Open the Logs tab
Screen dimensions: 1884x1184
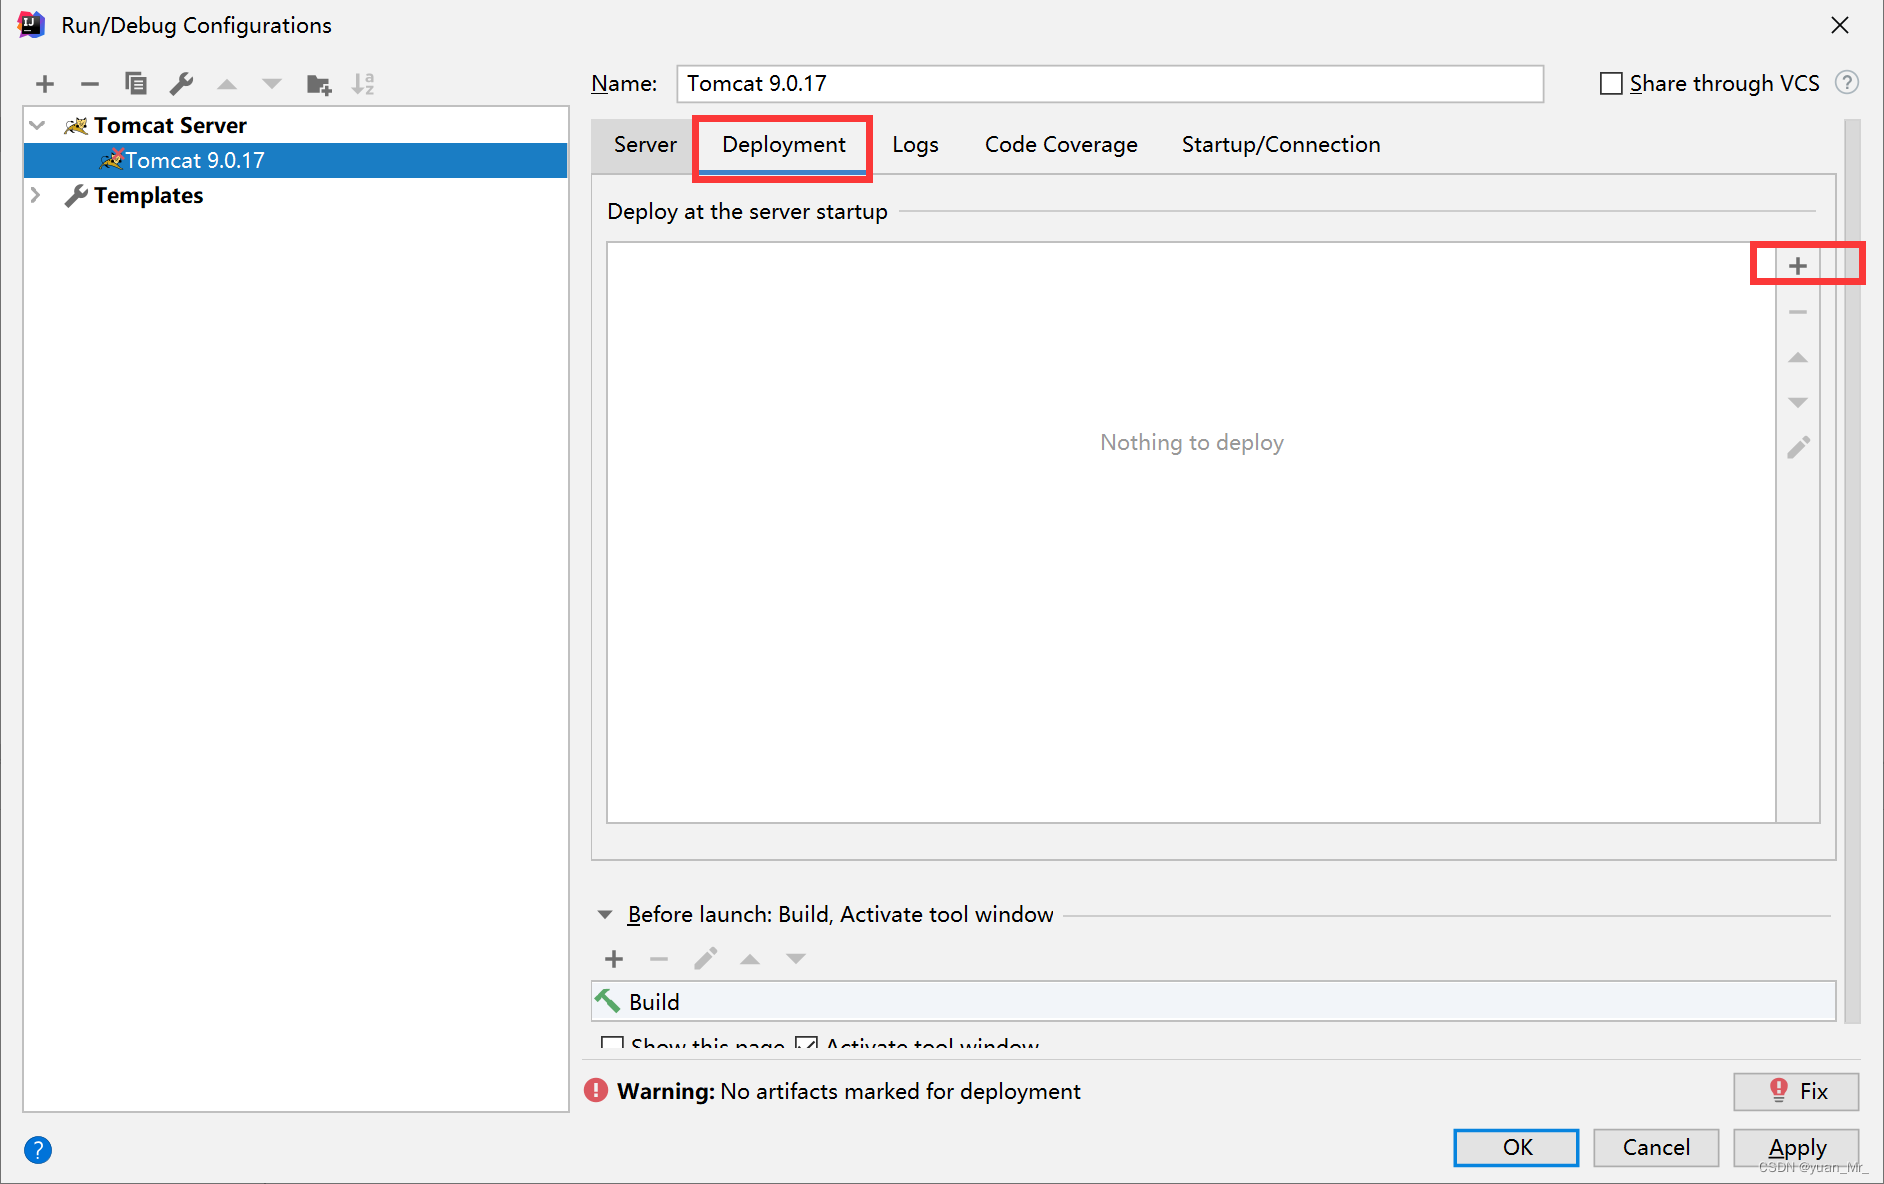click(915, 144)
